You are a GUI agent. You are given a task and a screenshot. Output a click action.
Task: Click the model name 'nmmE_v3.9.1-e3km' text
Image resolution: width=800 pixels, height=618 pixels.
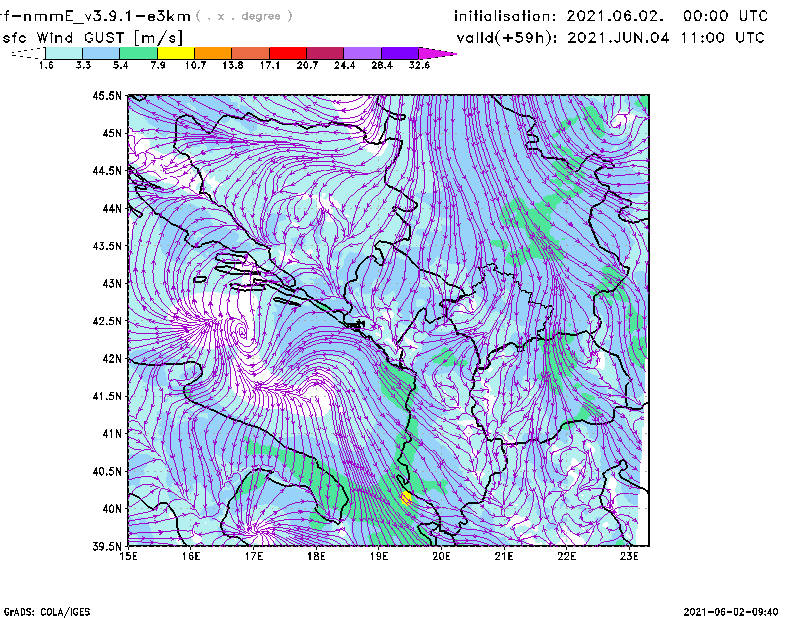(107, 16)
